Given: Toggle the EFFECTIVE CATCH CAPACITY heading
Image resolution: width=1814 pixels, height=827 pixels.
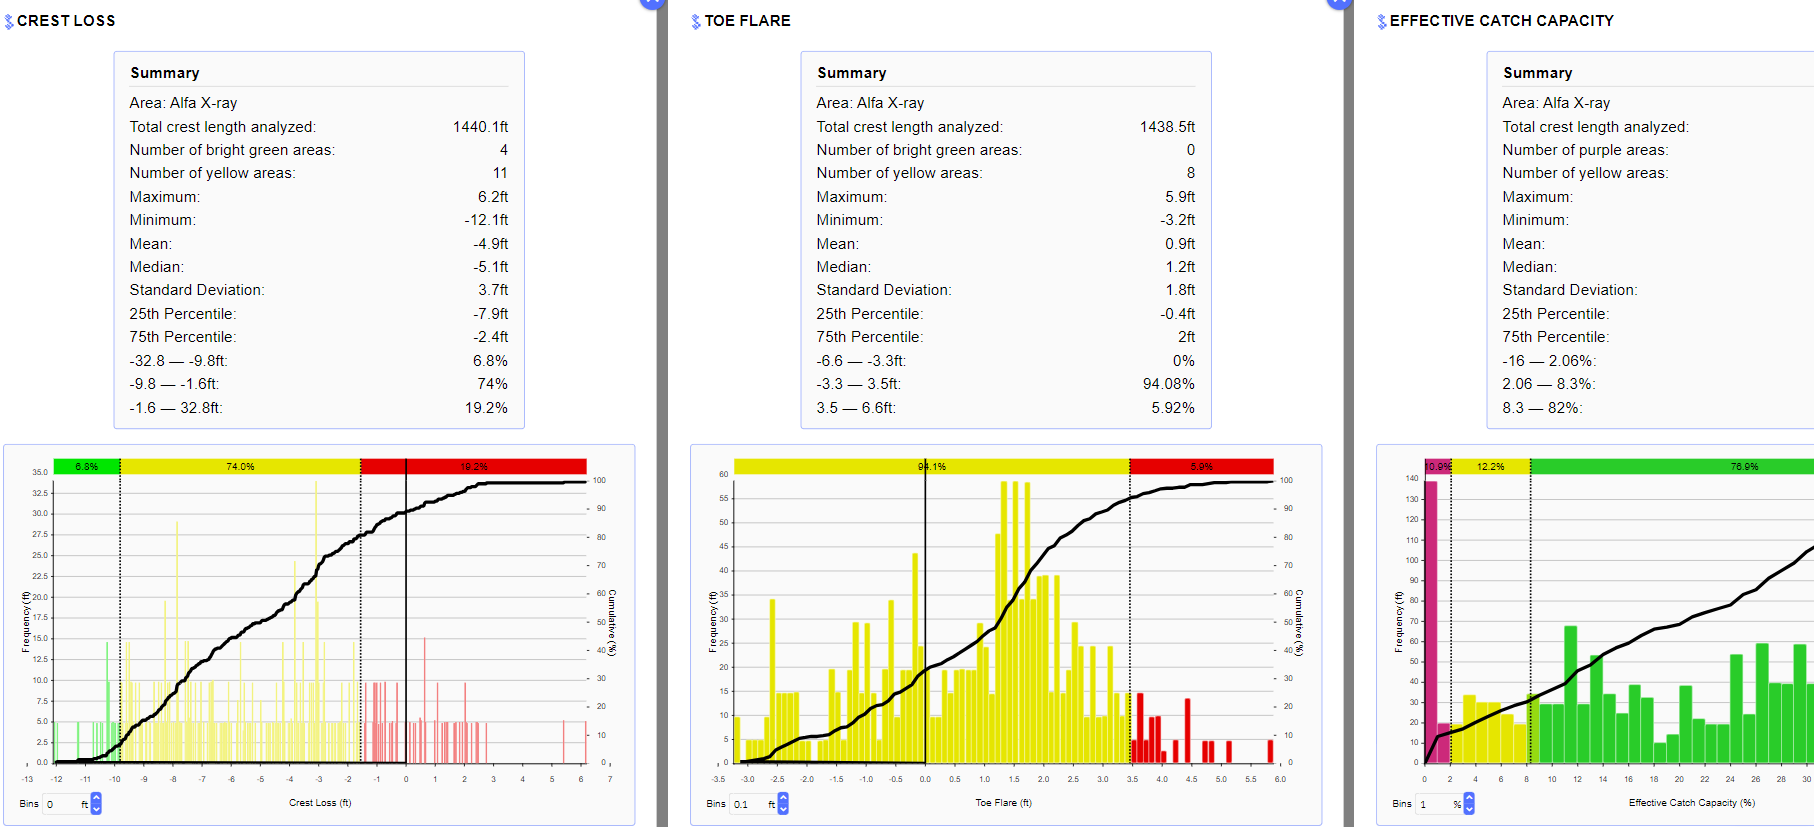Looking at the screenshot, I should click(1501, 21).
